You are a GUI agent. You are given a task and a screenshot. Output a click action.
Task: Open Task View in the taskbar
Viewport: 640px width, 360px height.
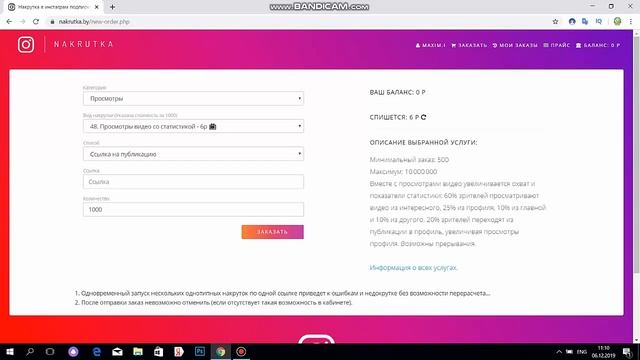(50, 351)
